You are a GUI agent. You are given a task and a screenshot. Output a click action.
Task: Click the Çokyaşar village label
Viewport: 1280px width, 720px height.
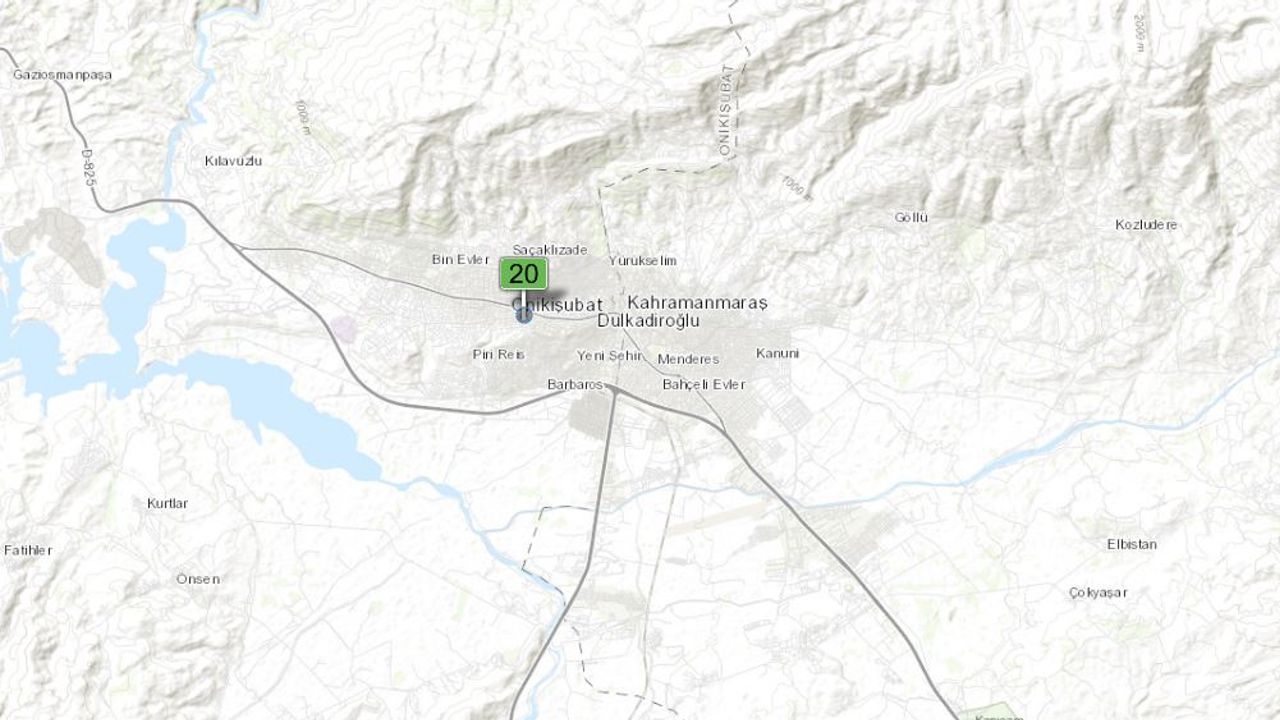coord(1098,592)
